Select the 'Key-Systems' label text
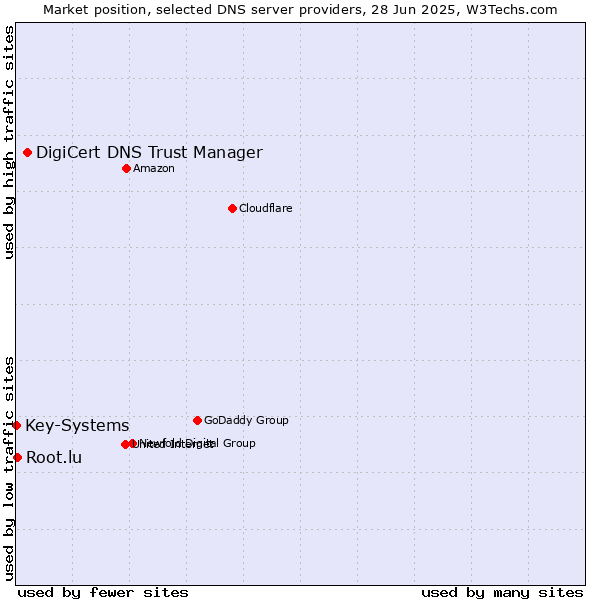This screenshot has height=600, width=600. point(77,426)
